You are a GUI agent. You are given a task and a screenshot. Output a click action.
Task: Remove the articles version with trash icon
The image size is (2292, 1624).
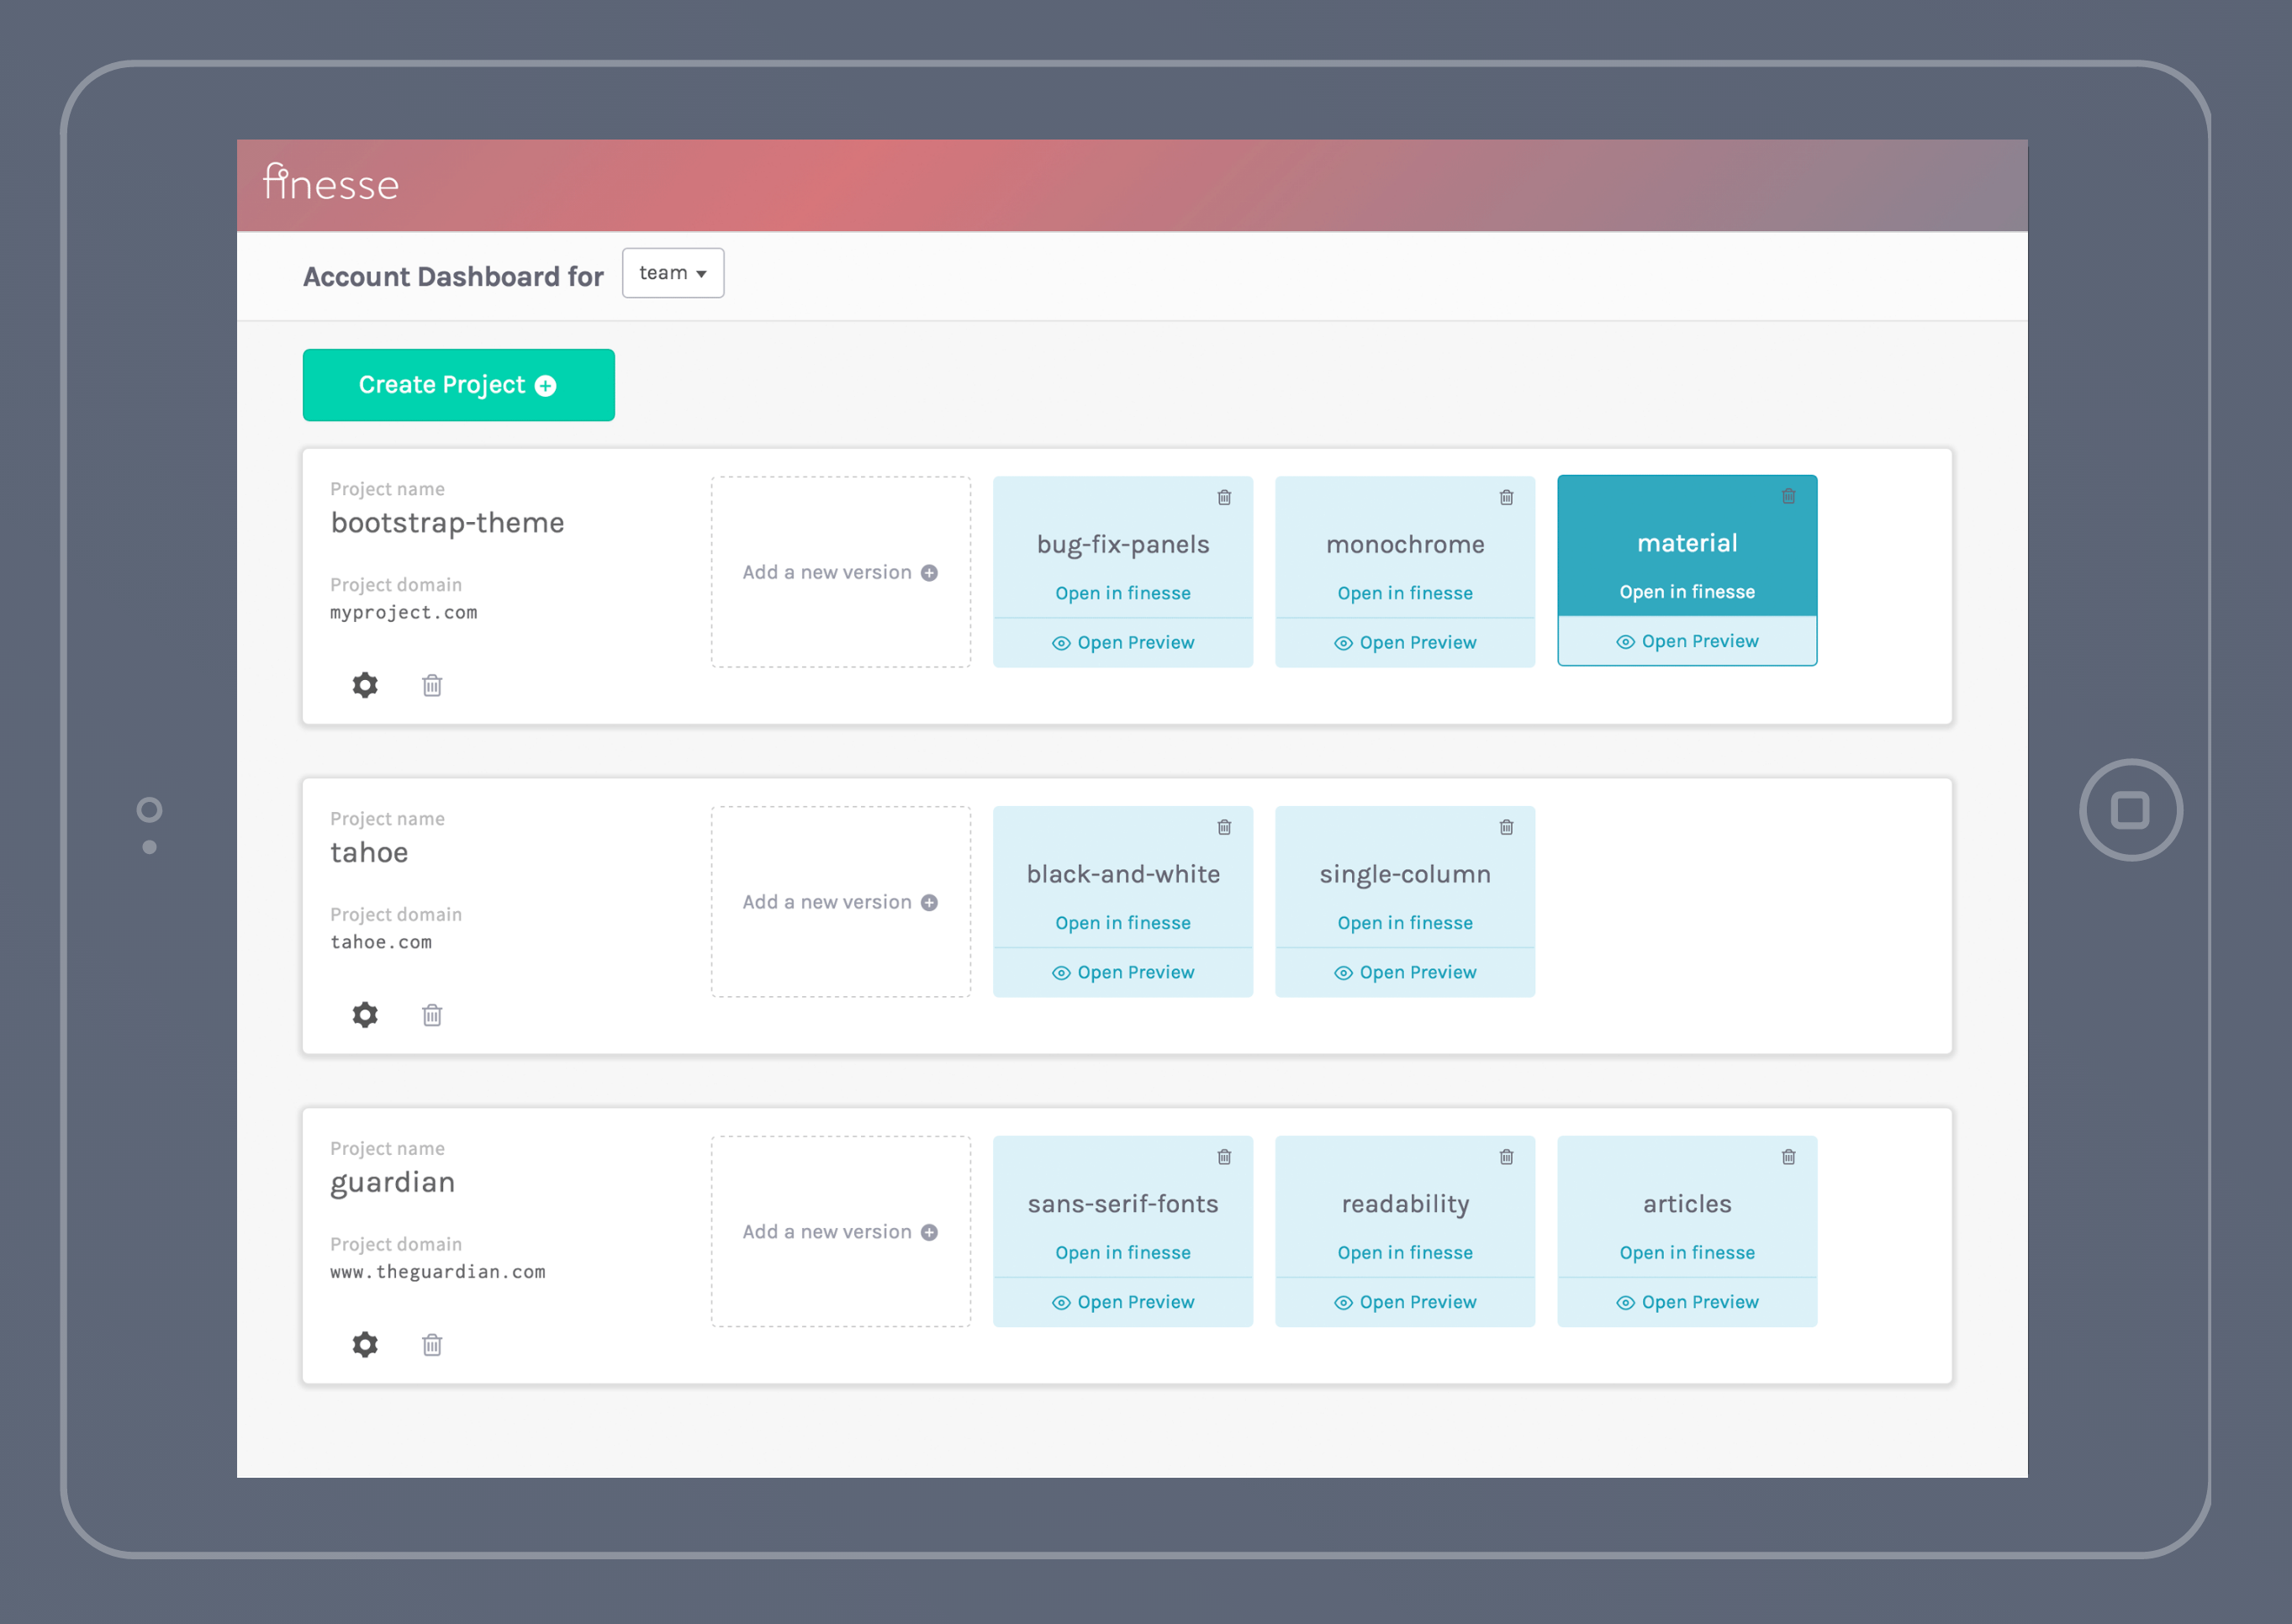(1788, 1157)
